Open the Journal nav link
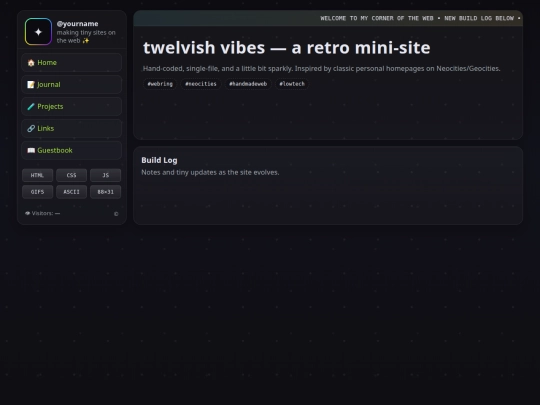 tap(72, 85)
